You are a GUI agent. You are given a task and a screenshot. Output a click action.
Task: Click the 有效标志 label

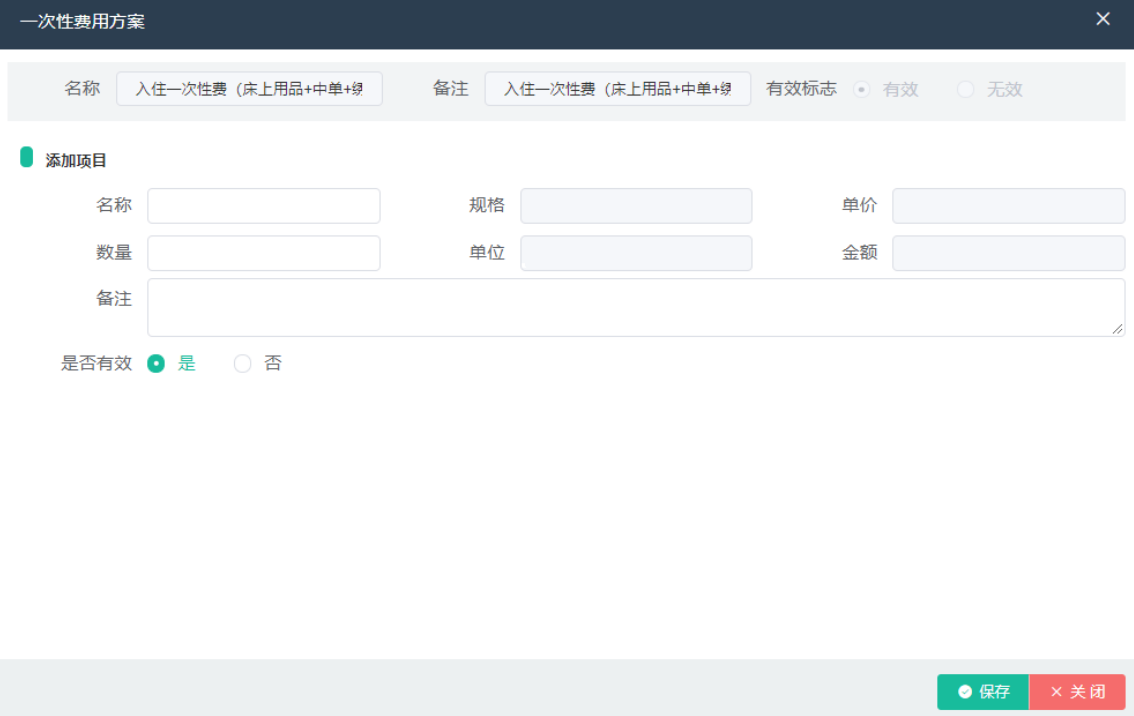click(x=801, y=89)
